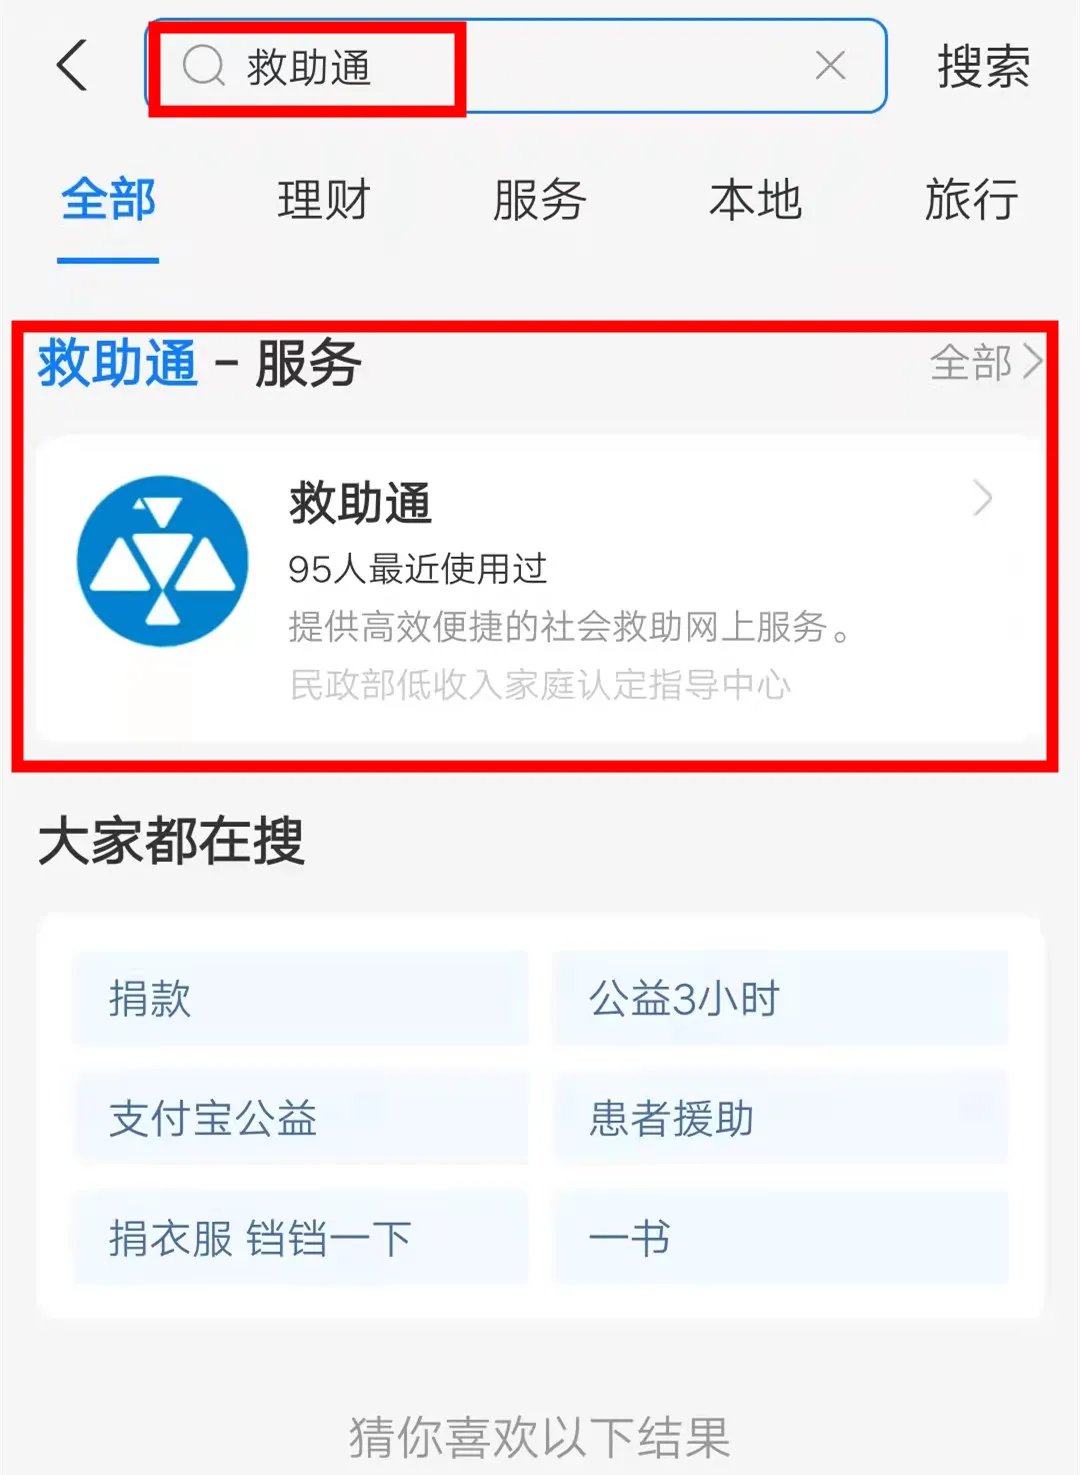Tap the back arrow icon
The width and height of the screenshot is (1080, 1475).
point(72,66)
